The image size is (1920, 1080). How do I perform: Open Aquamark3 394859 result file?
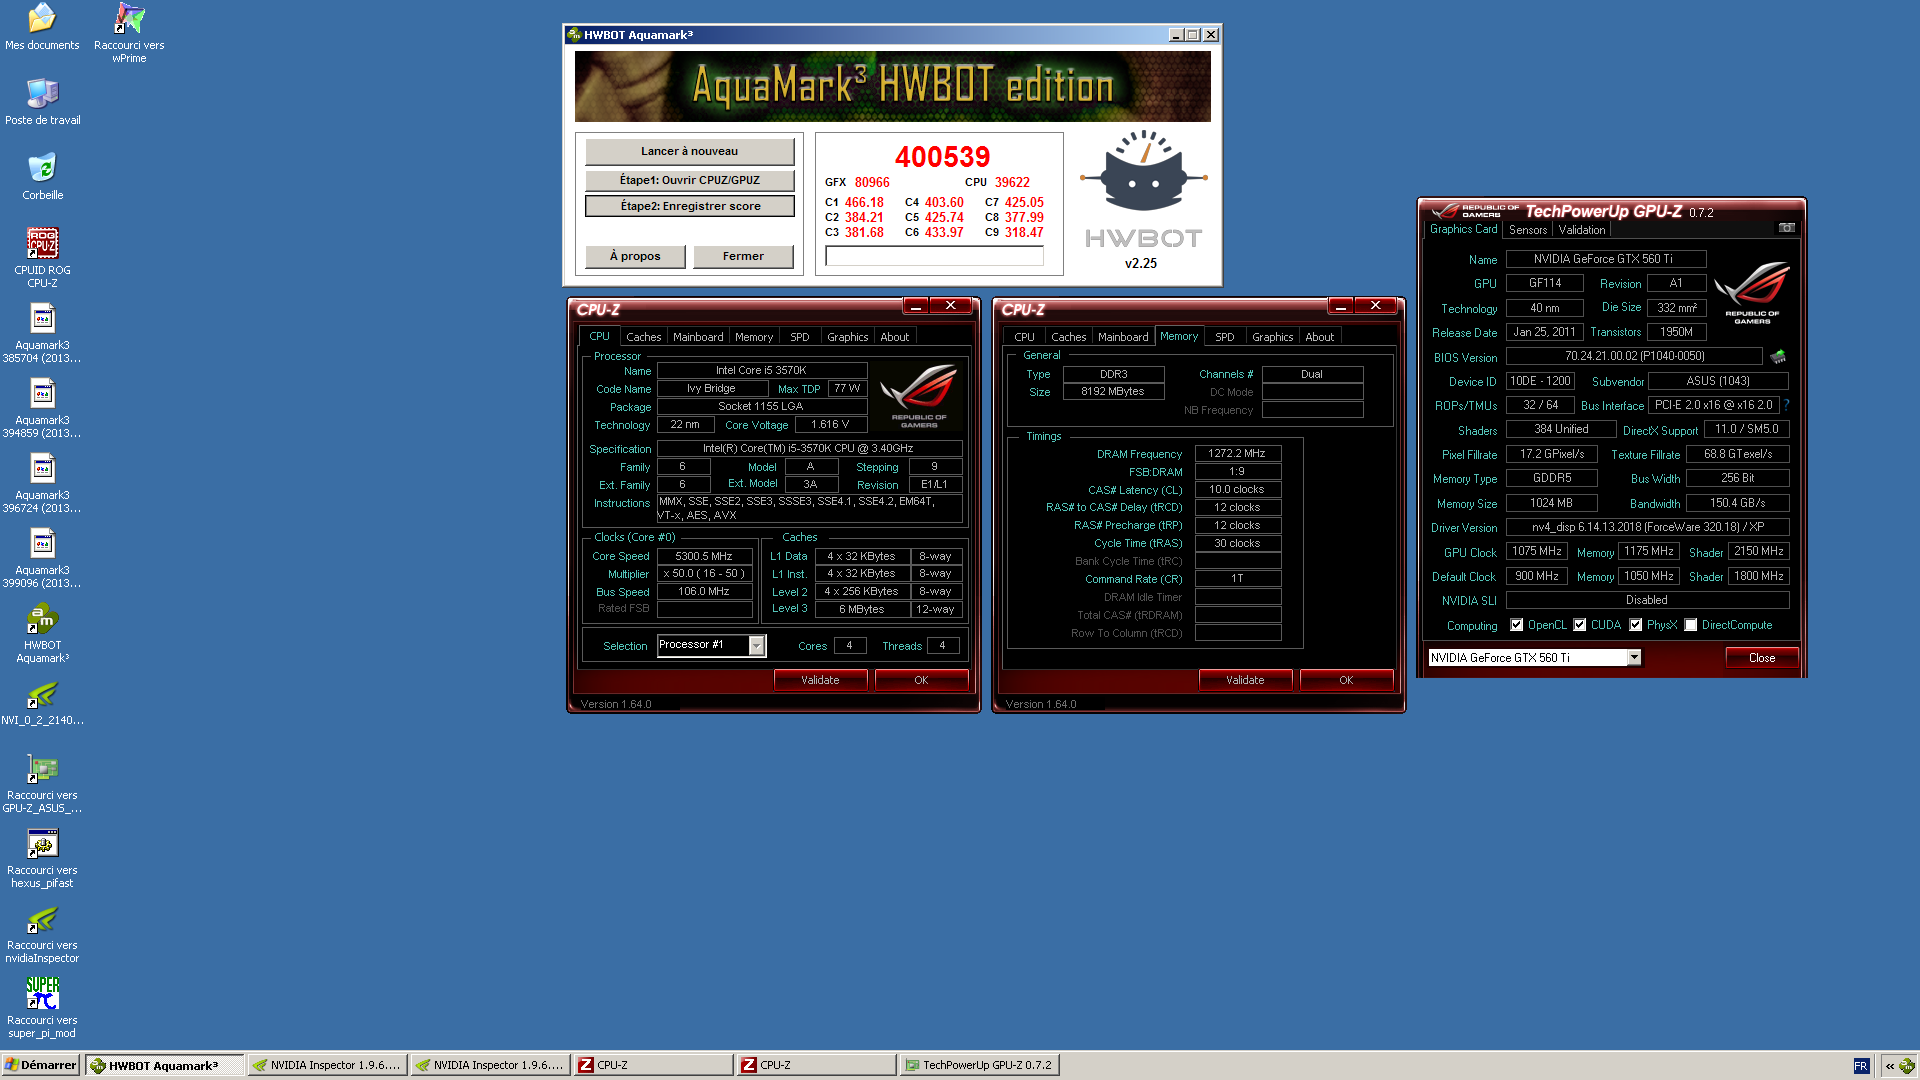click(x=42, y=408)
